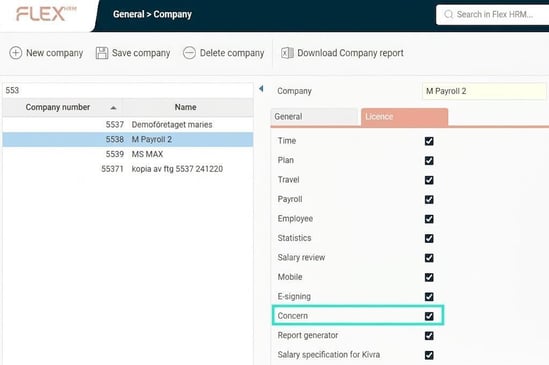Click the Mobile label text
Viewport: 549px width, 365px height.
click(290, 277)
